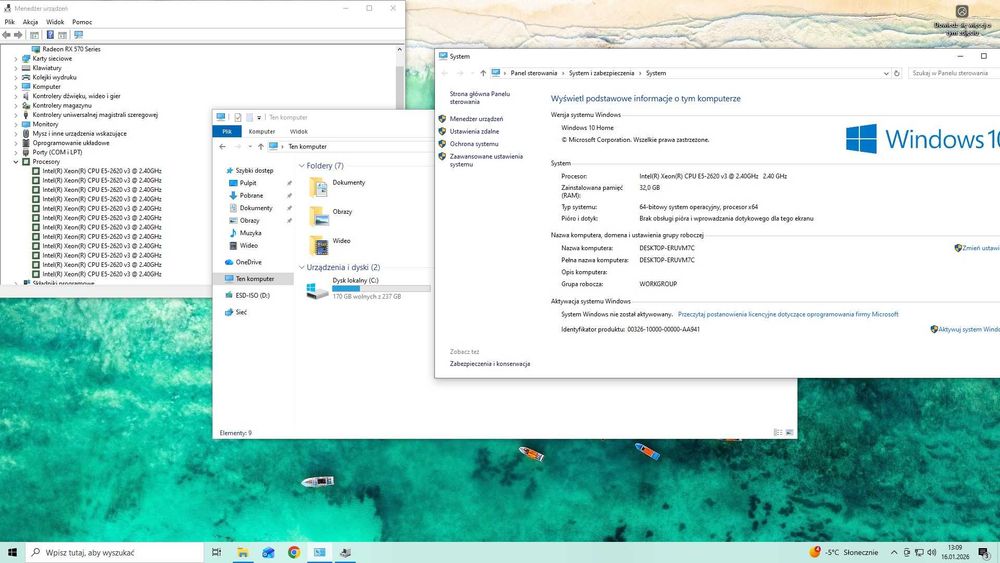
Task: Open Explorer recent locations dropdown arrow
Action: [x=249, y=147]
